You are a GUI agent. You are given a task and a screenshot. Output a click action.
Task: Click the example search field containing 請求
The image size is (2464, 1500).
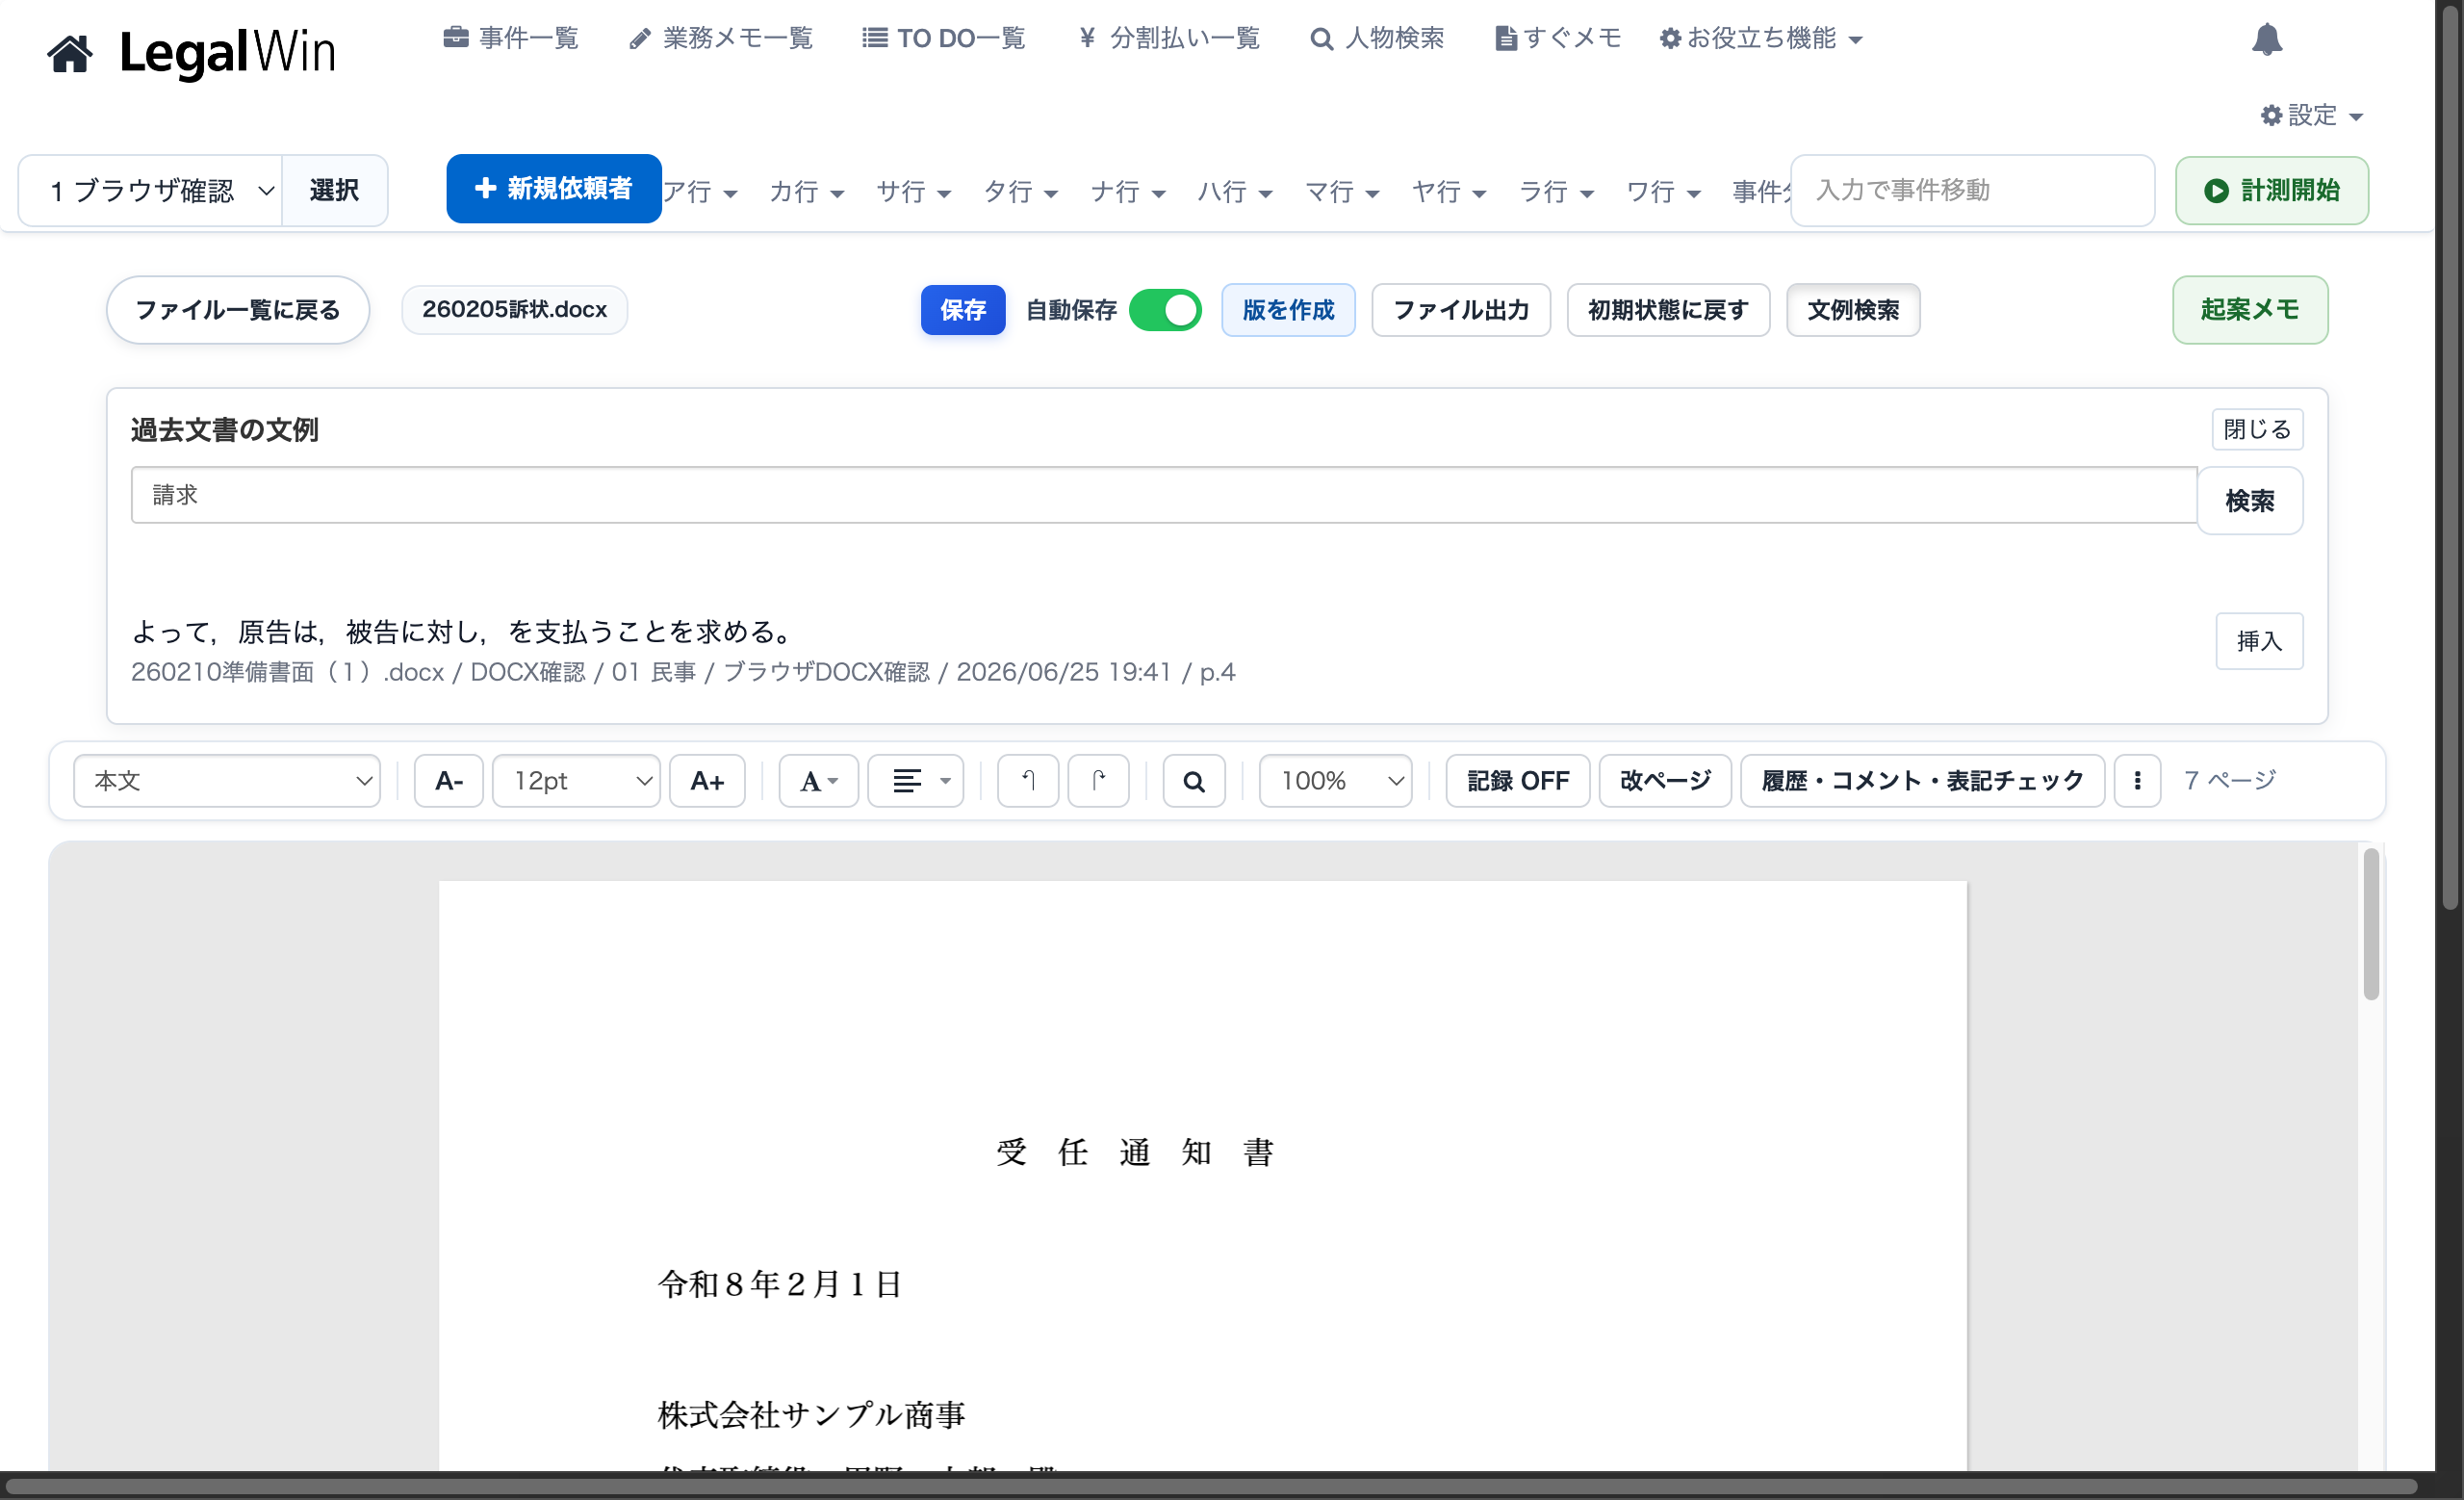click(1163, 495)
